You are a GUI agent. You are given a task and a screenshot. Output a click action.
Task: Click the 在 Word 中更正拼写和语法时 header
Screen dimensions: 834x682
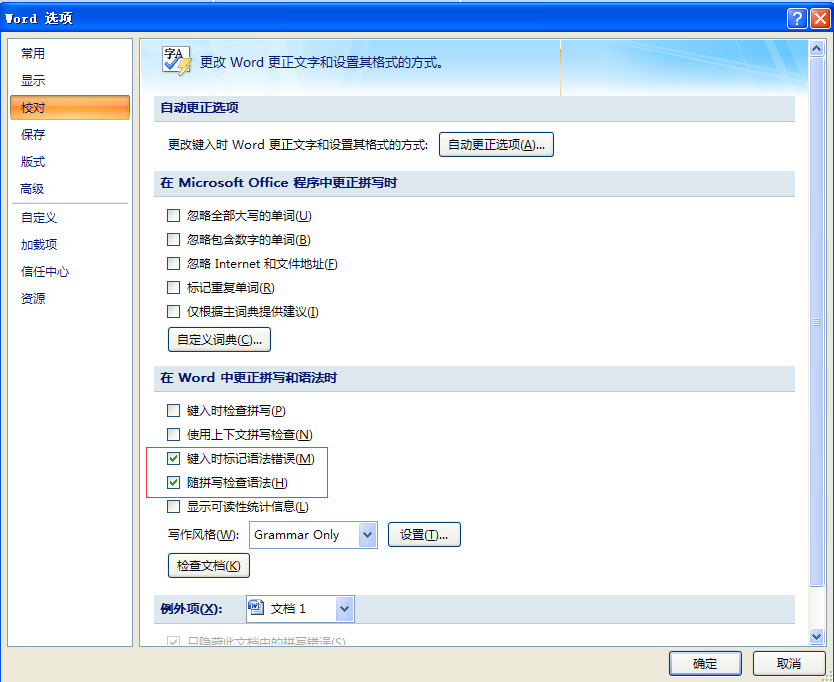(x=249, y=378)
